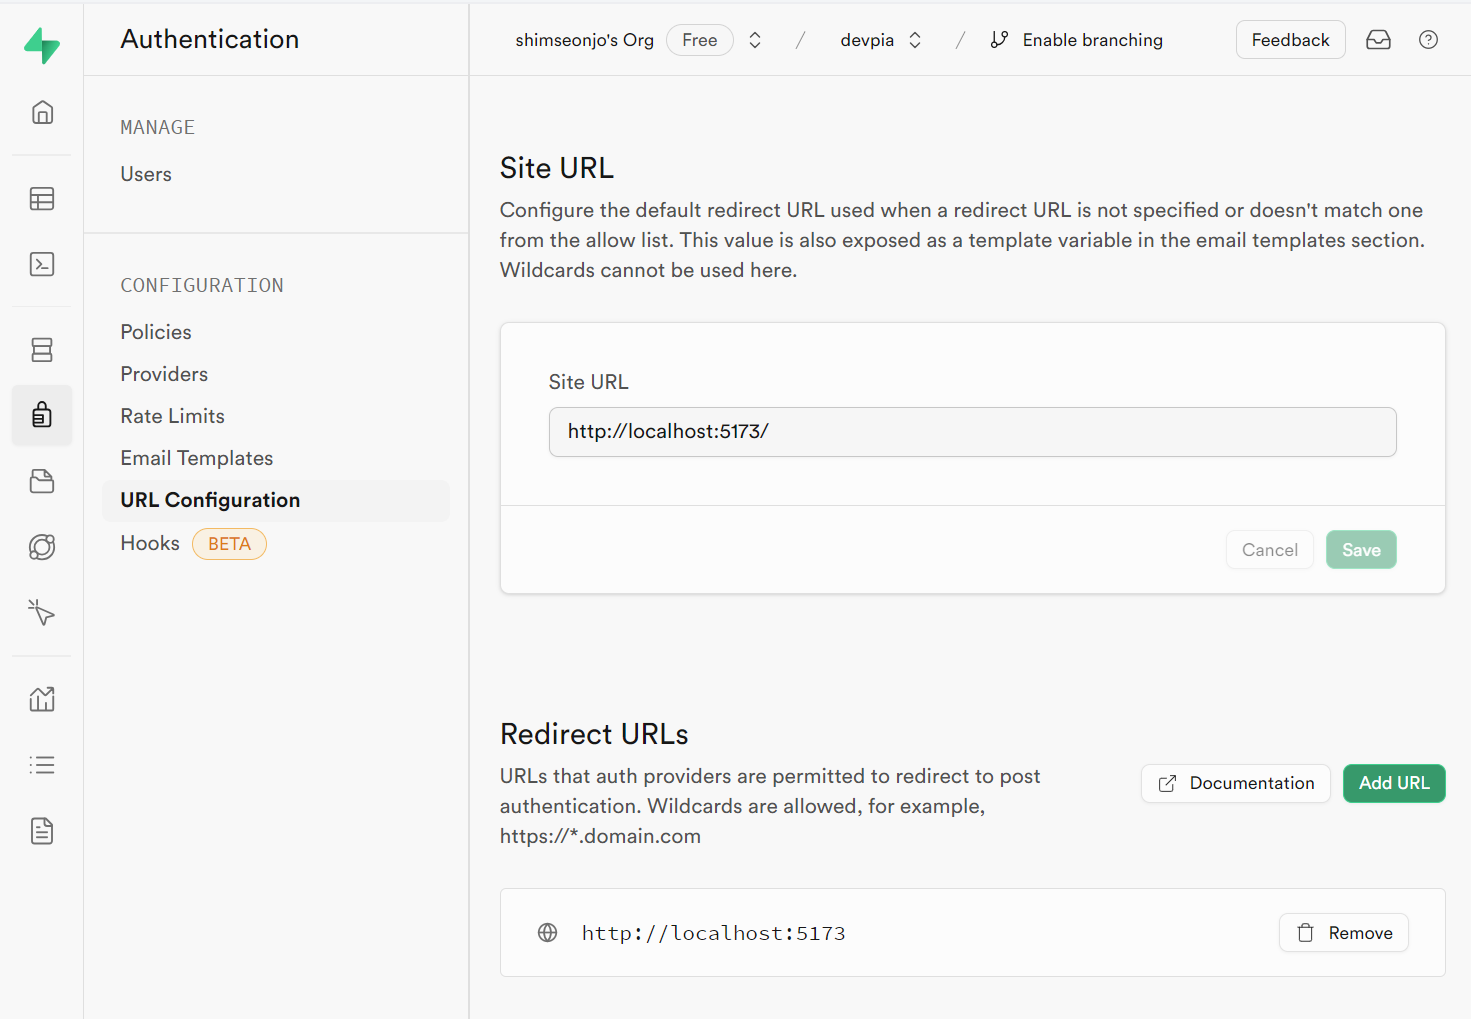Screen dimensions: 1471x1019
Task: Open the help question mark icon
Action: pyautogui.click(x=1428, y=40)
